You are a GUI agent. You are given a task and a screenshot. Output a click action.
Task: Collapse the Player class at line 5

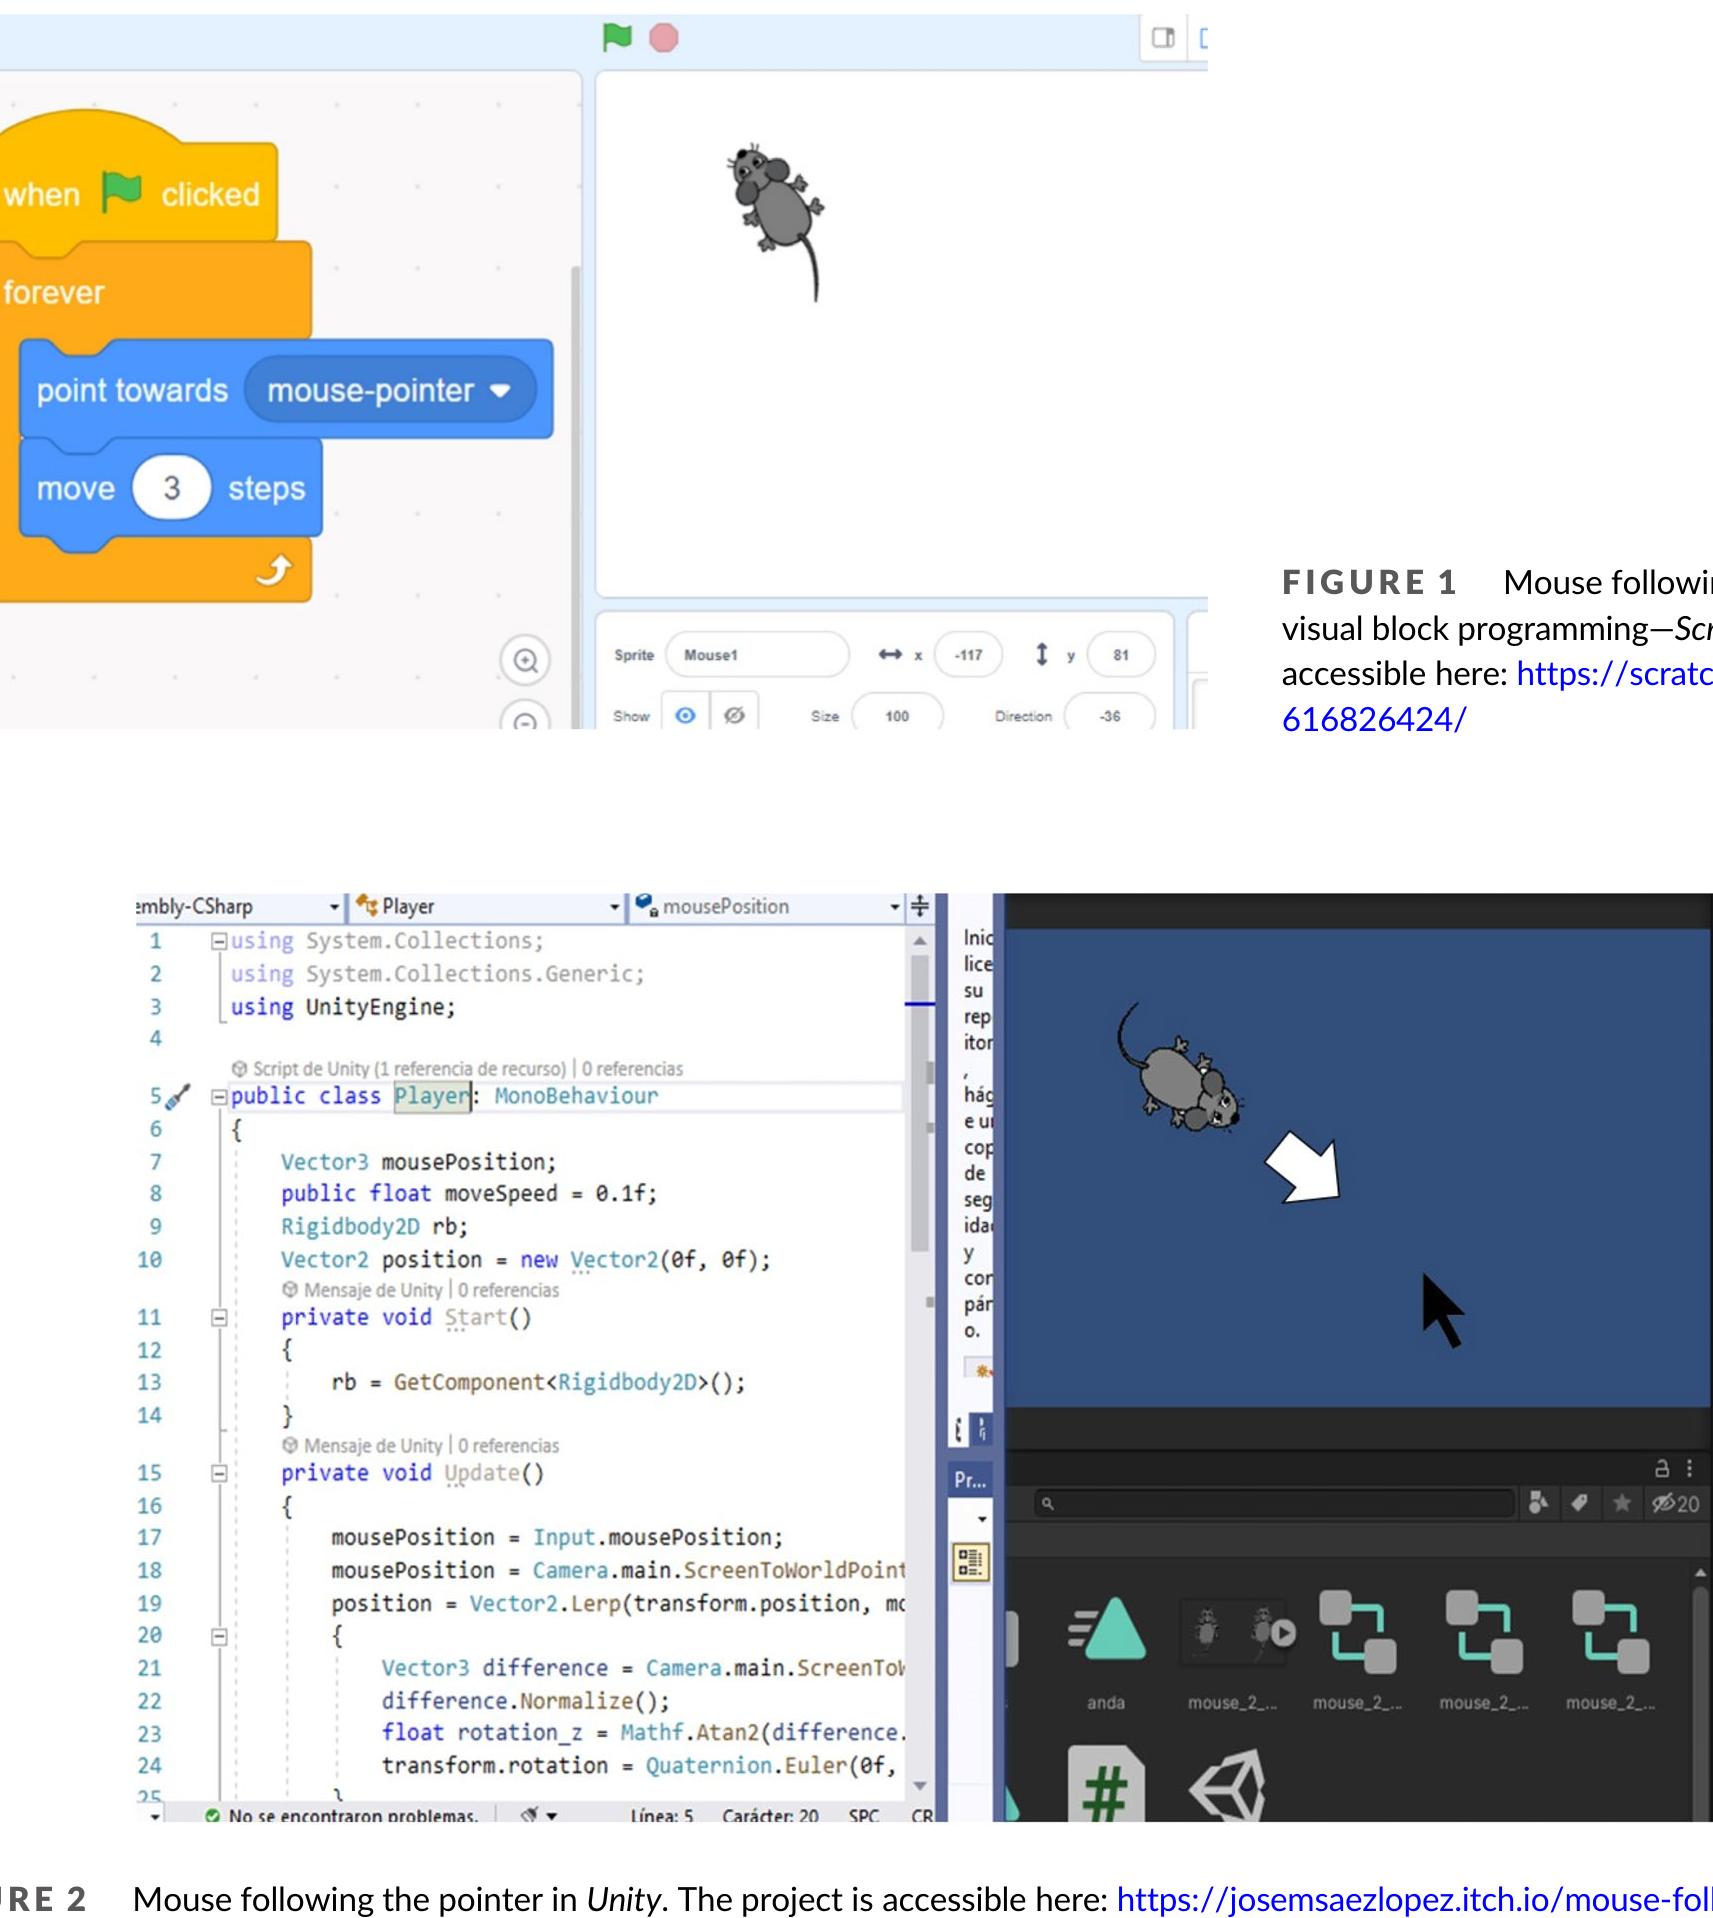pyautogui.click(x=218, y=1097)
